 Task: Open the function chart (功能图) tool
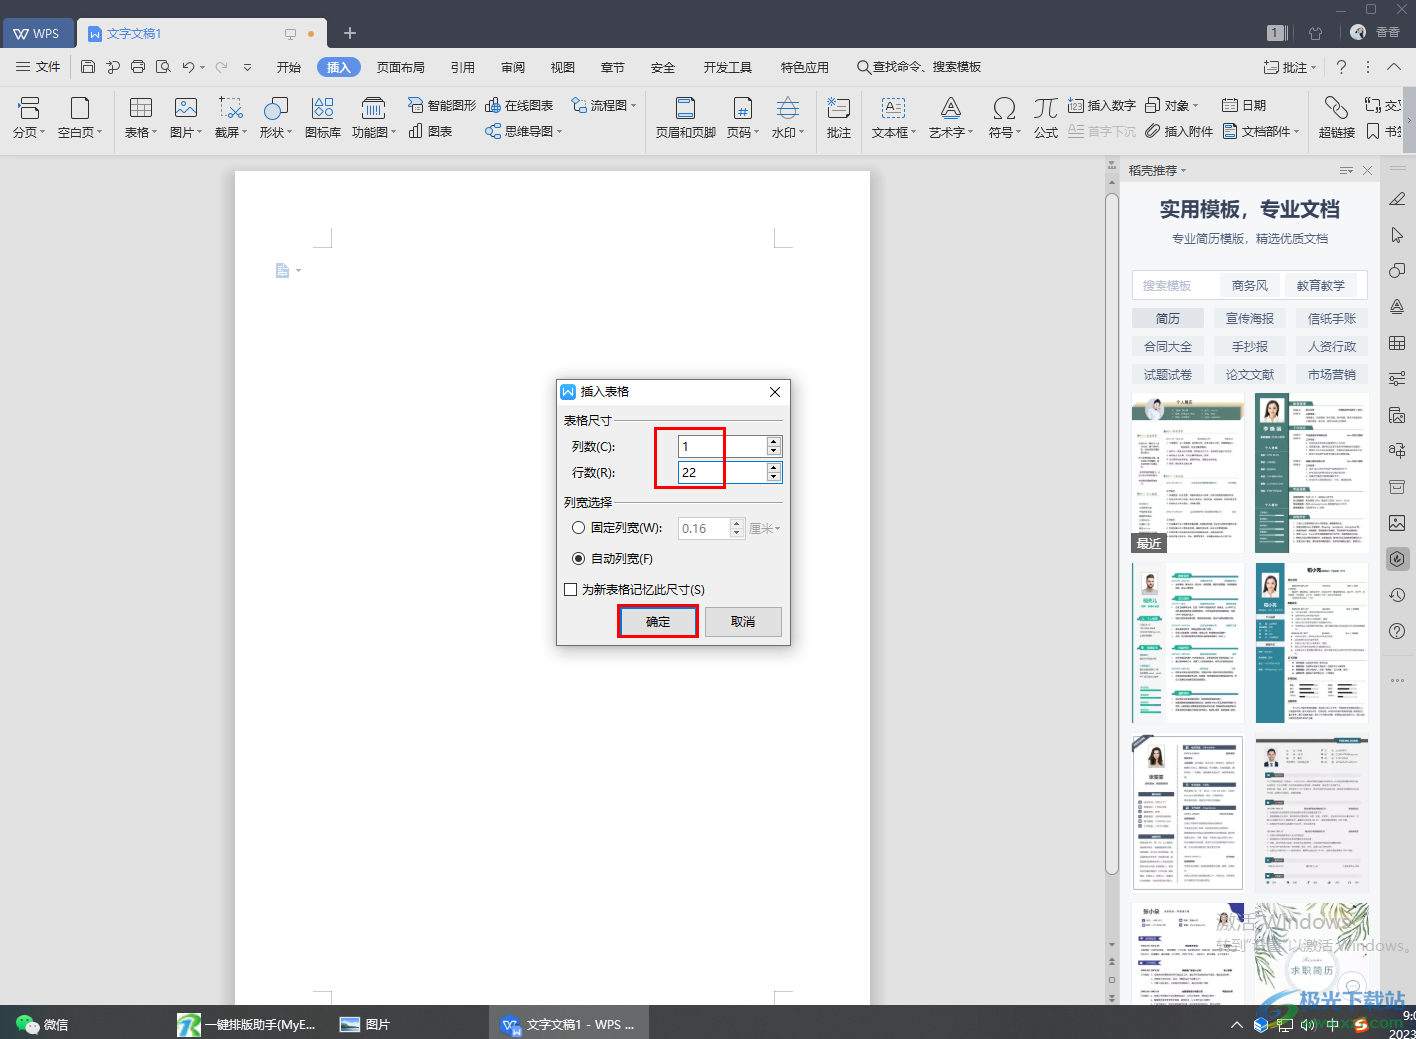point(374,117)
